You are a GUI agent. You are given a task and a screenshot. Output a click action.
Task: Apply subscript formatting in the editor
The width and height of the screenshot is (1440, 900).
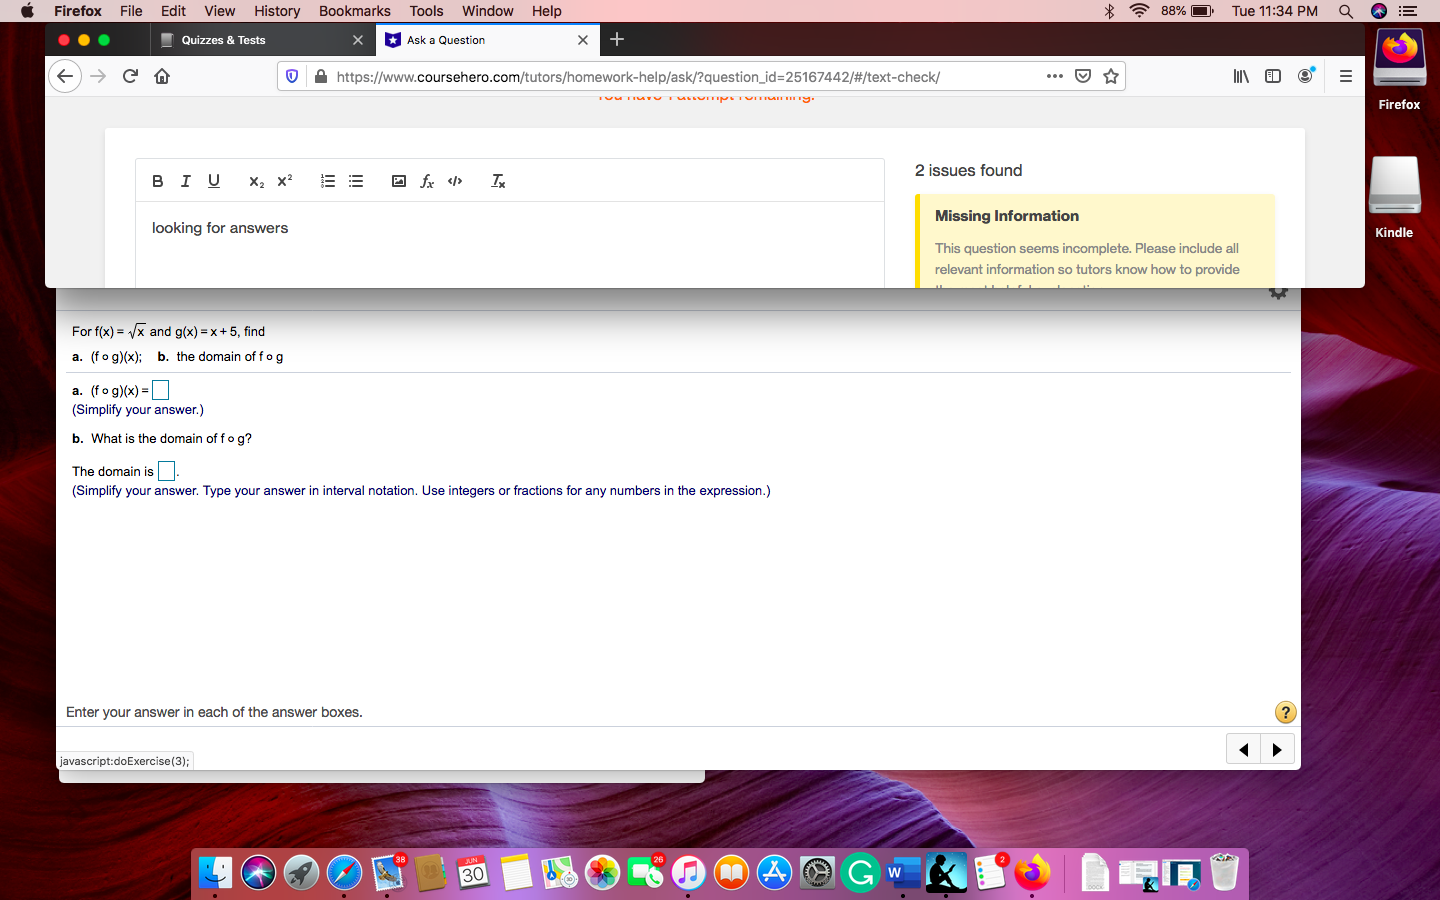(x=257, y=181)
